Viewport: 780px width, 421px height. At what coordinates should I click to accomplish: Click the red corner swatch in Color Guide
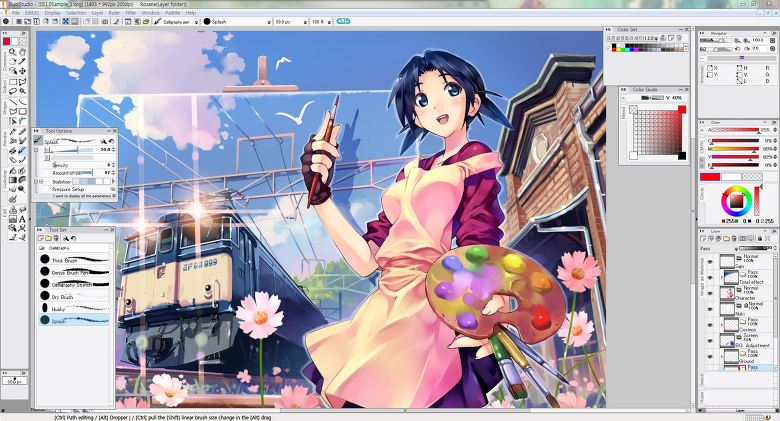[x=682, y=109]
